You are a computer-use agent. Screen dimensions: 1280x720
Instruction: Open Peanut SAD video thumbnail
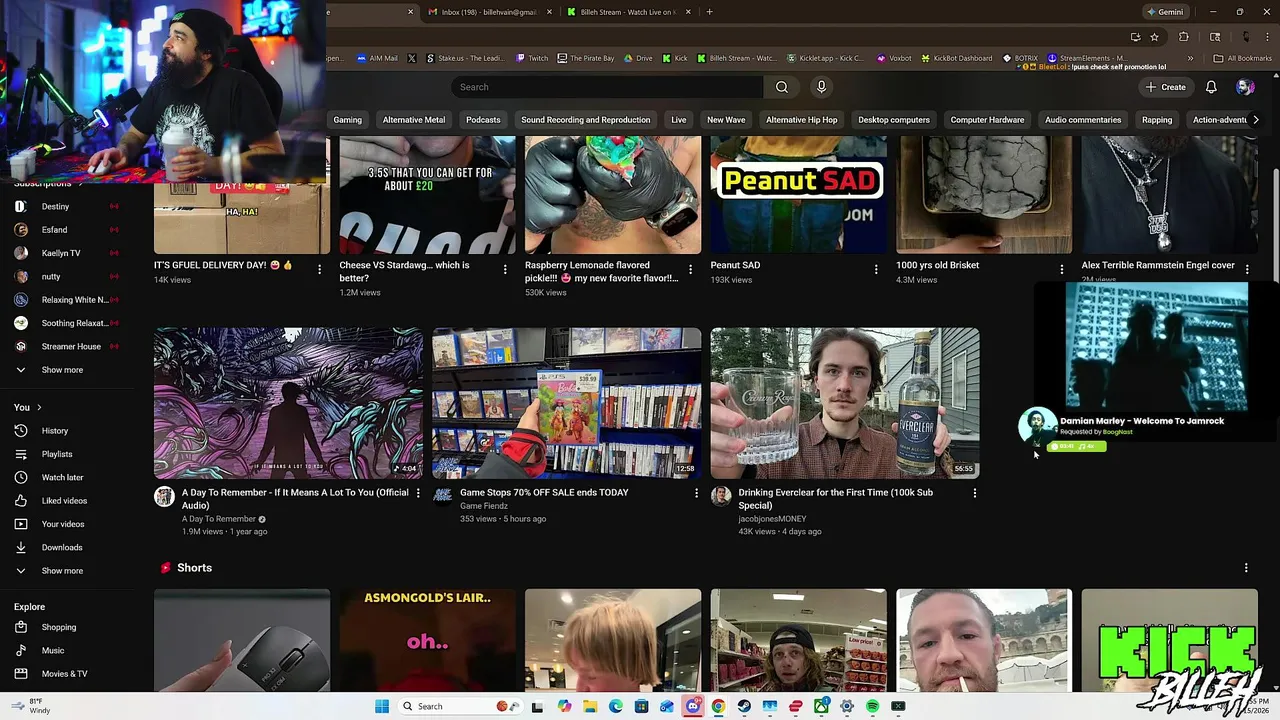(x=798, y=195)
